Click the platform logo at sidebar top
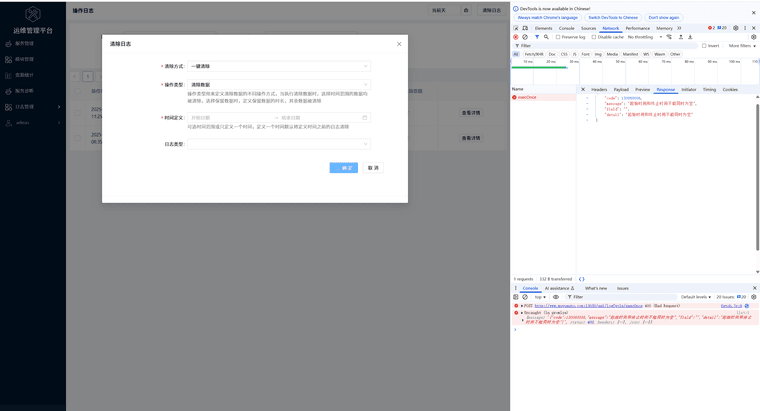The height and width of the screenshot is (411, 760). click(33, 14)
